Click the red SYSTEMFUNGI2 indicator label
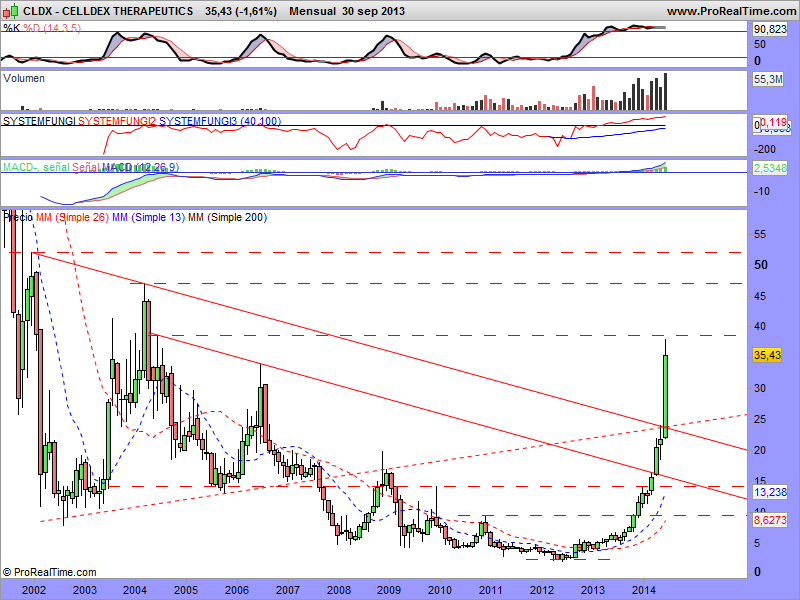Viewport: 800px width, 600px height. tap(117, 121)
